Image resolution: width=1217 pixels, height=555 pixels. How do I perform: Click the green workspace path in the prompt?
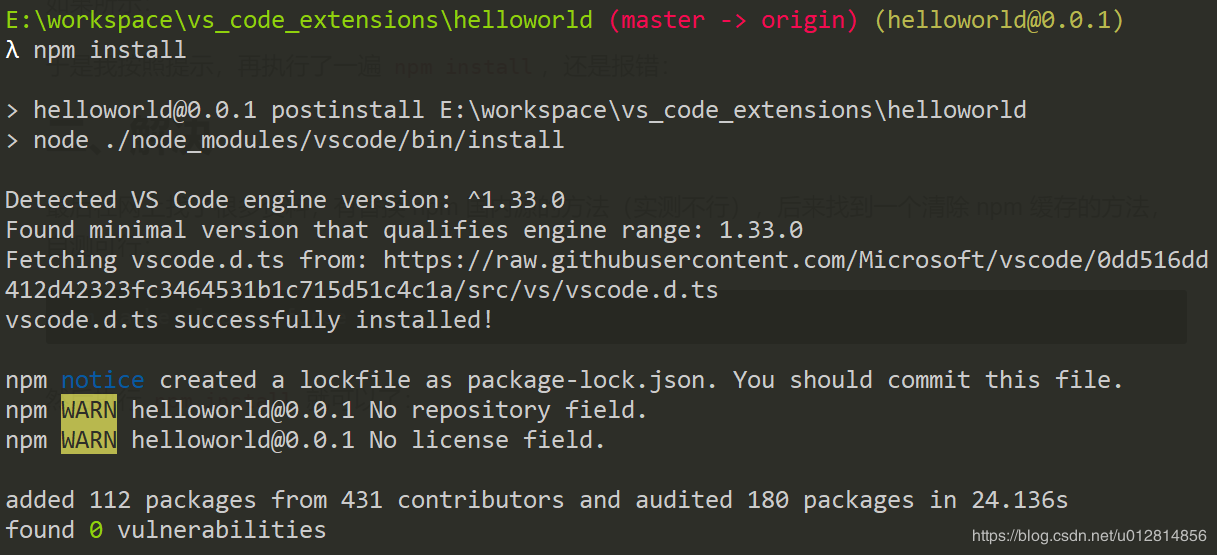pyautogui.click(x=299, y=20)
